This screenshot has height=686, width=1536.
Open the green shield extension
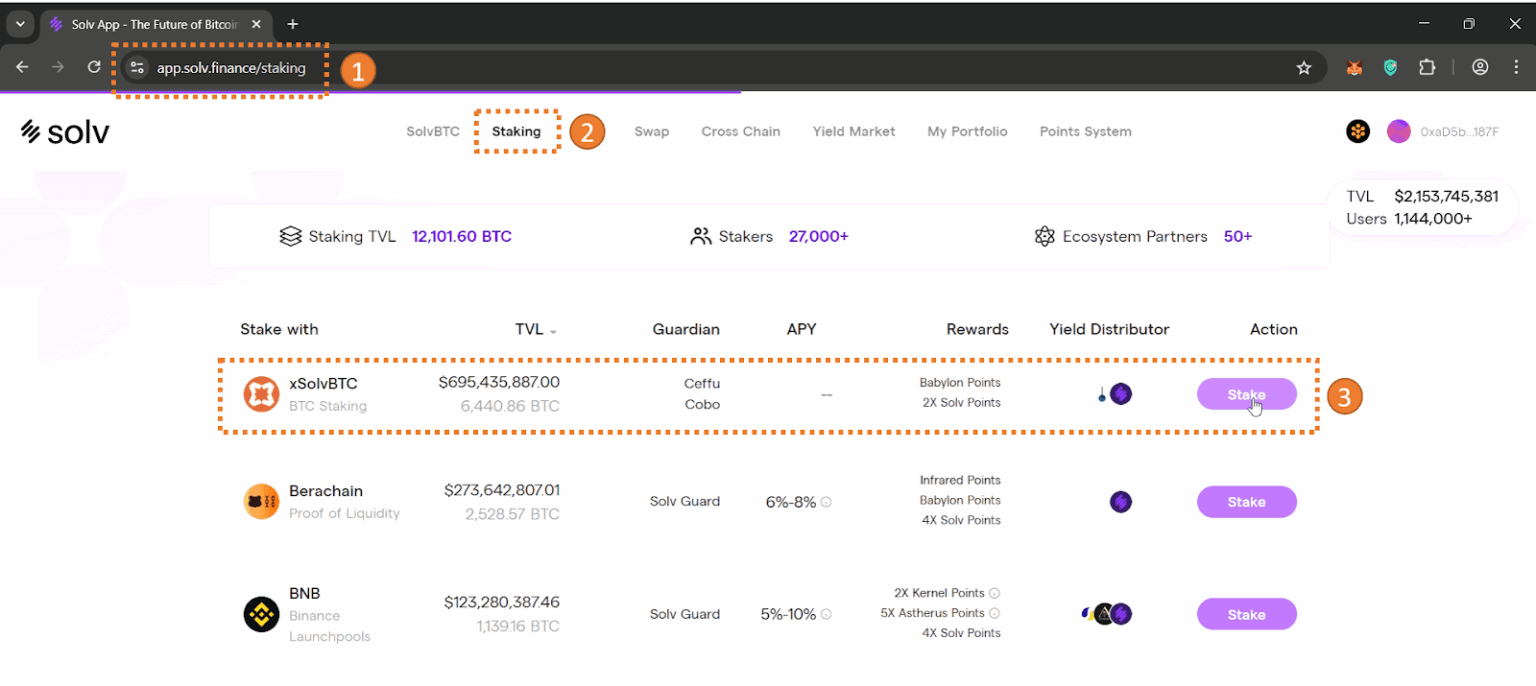point(1390,68)
